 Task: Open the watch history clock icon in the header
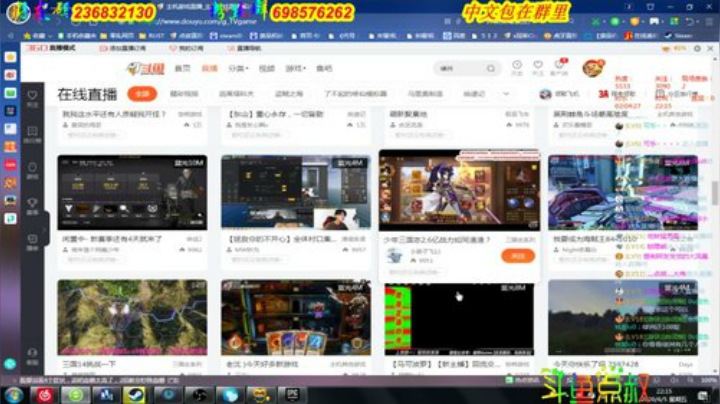(517, 65)
